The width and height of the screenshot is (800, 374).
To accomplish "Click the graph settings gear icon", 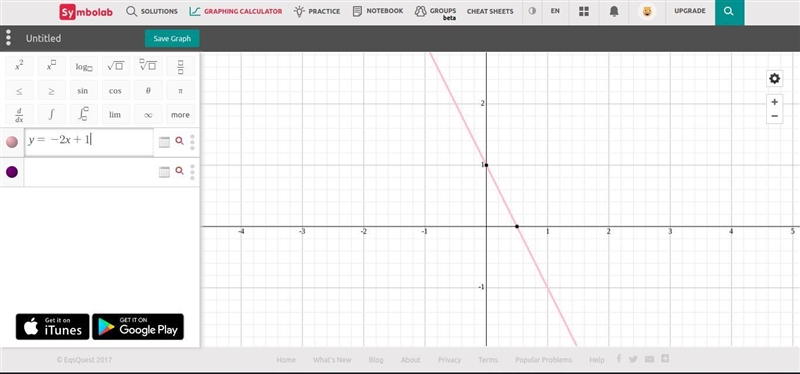I will tap(774, 79).
